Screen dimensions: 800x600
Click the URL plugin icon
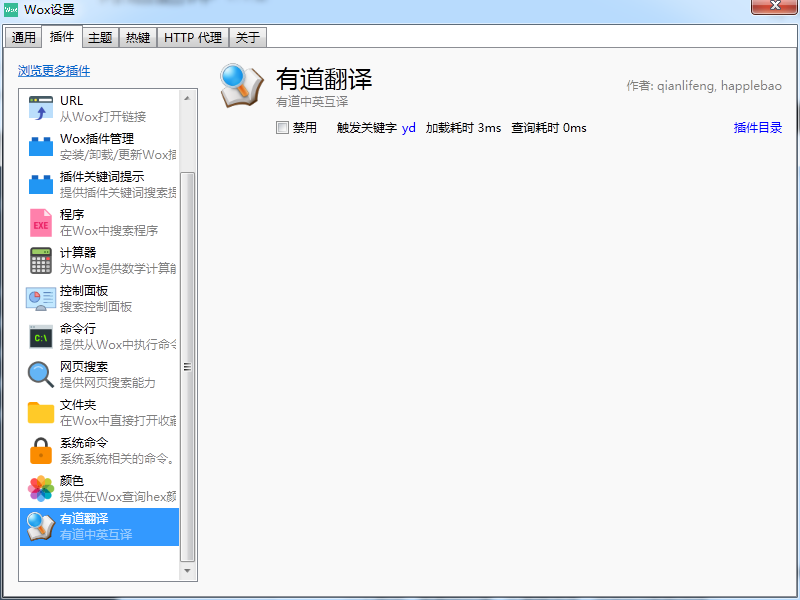coord(41,108)
